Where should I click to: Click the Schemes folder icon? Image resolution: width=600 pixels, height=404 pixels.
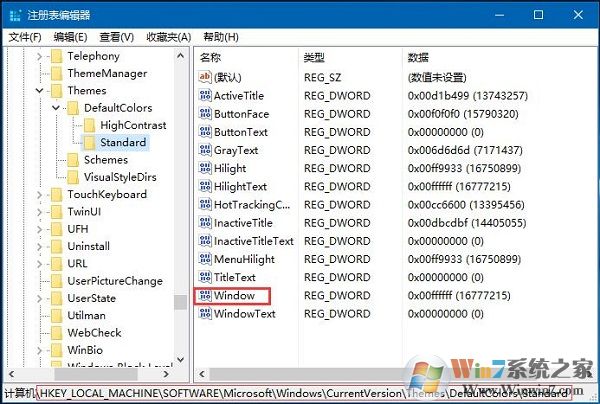tap(73, 160)
